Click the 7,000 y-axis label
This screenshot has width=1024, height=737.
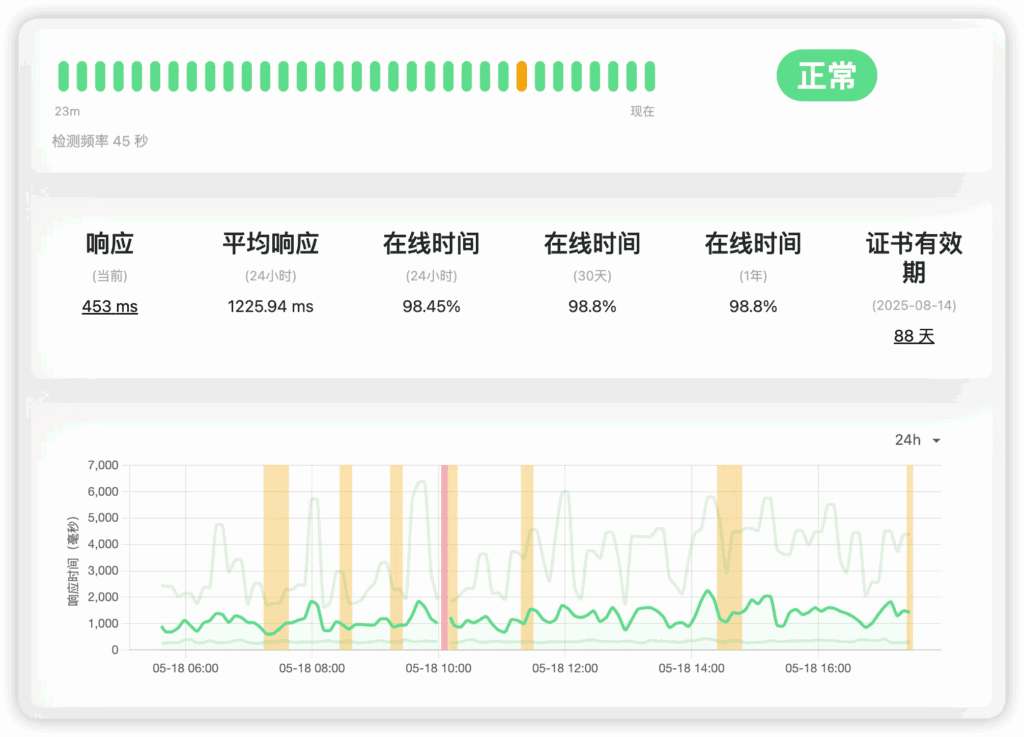103,465
